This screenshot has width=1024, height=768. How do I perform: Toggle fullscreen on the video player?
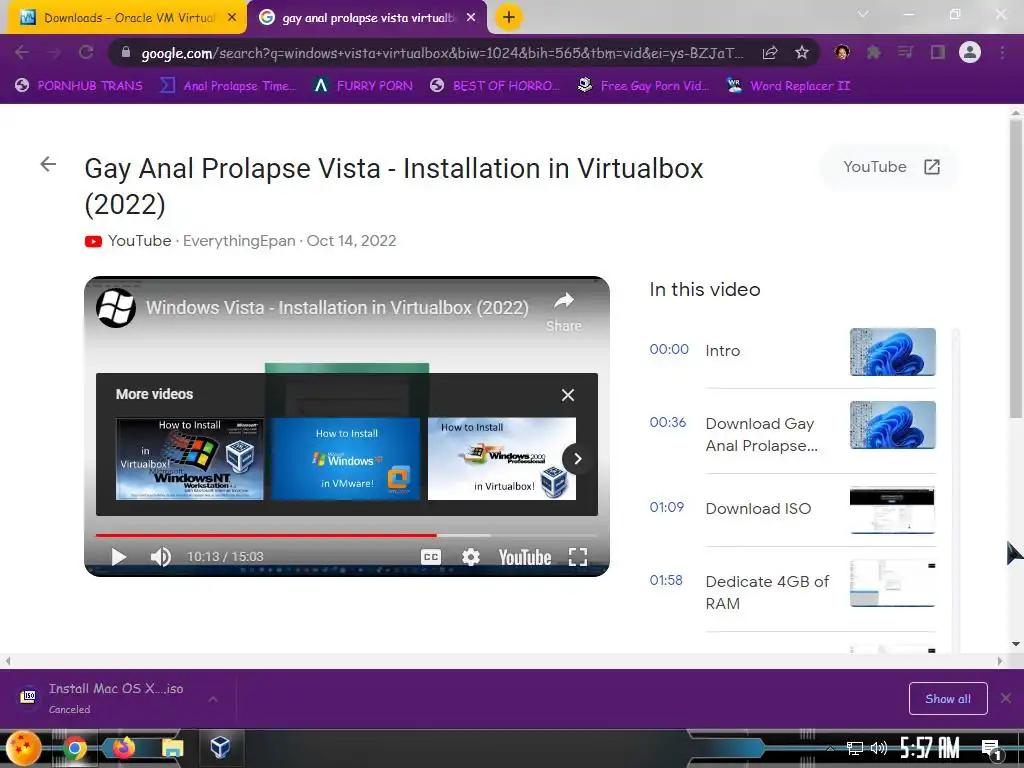click(x=578, y=557)
